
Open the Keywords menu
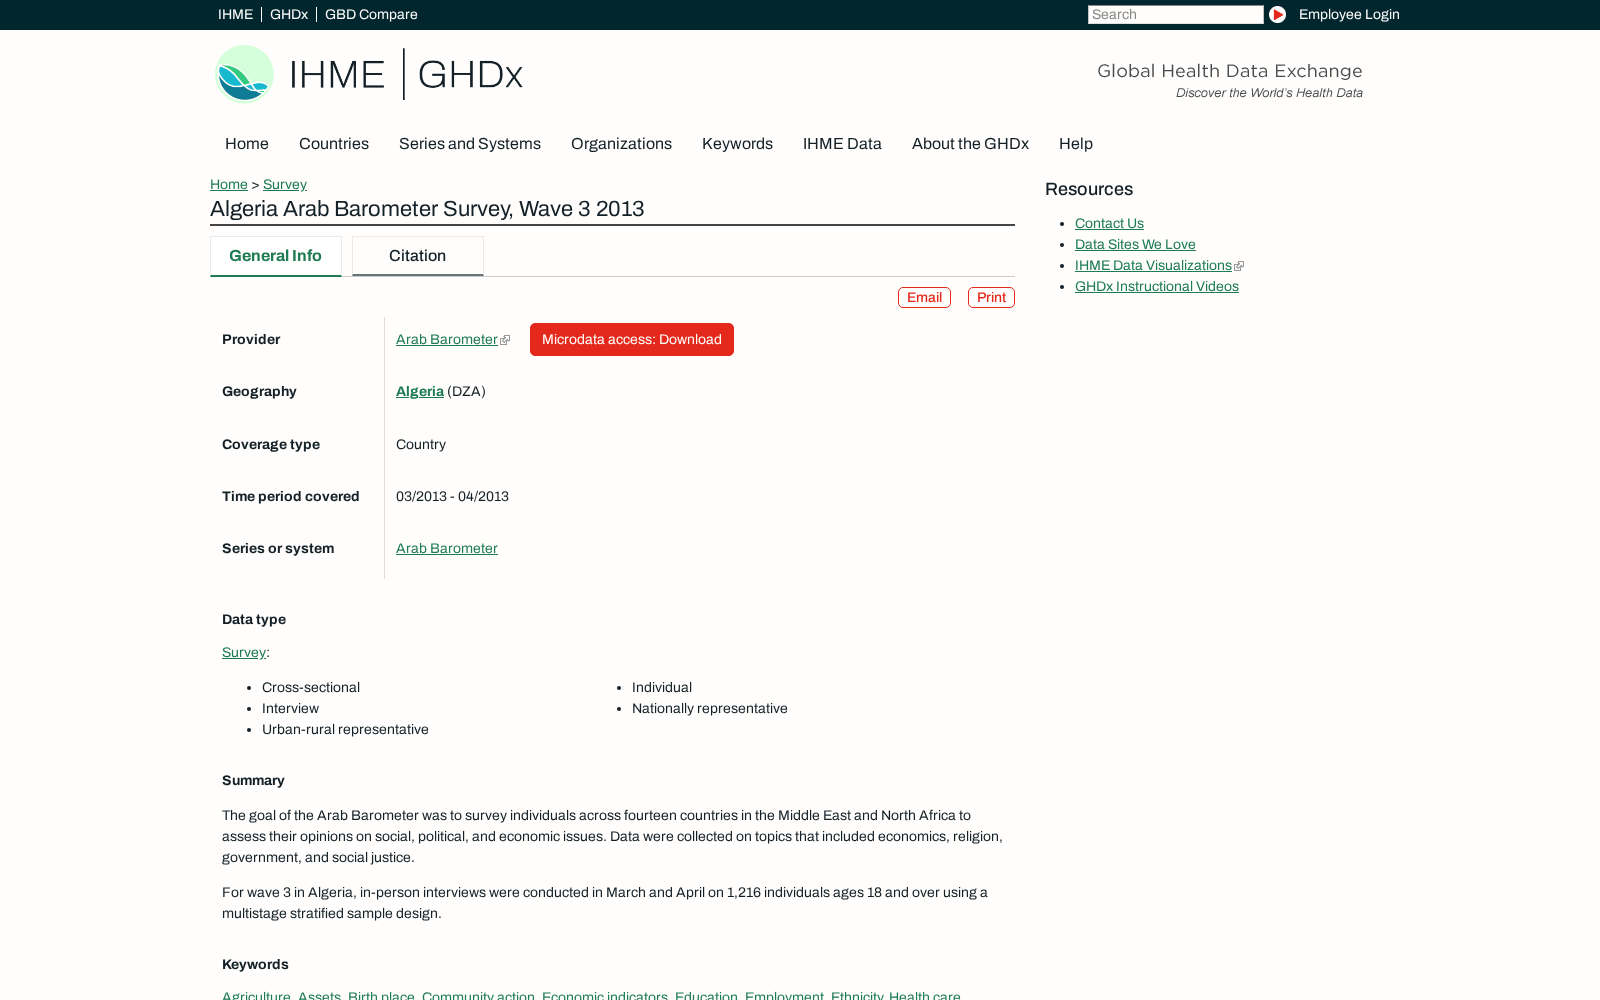pyautogui.click(x=737, y=144)
